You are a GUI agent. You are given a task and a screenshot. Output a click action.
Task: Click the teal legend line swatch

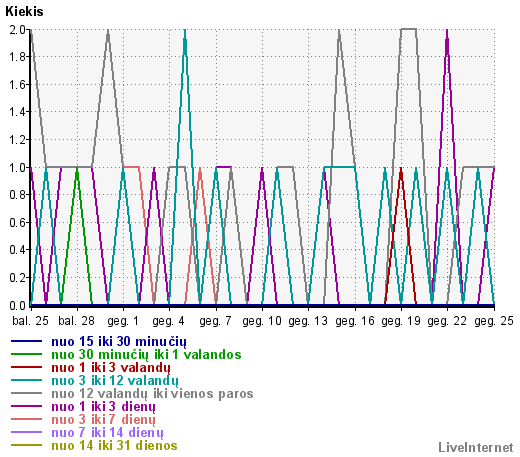[26, 380]
